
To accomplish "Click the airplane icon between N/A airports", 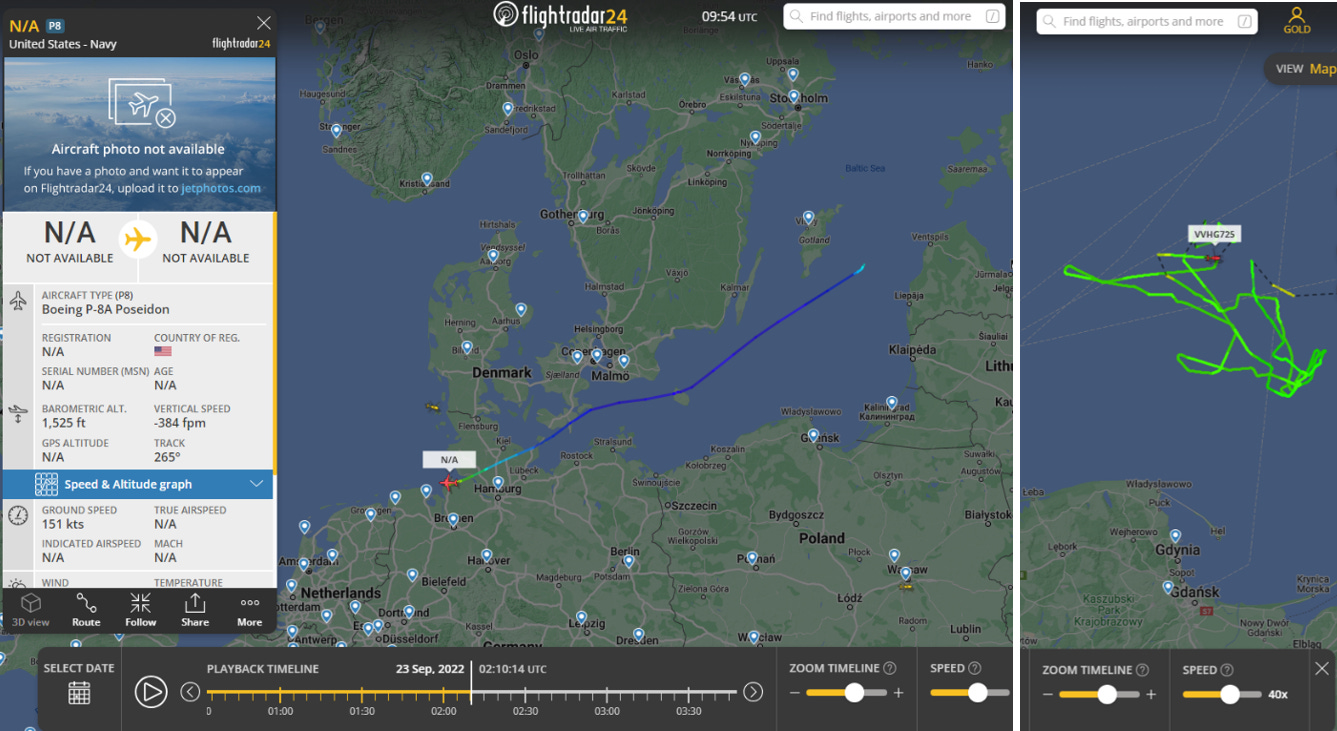I will click(138, 240).
